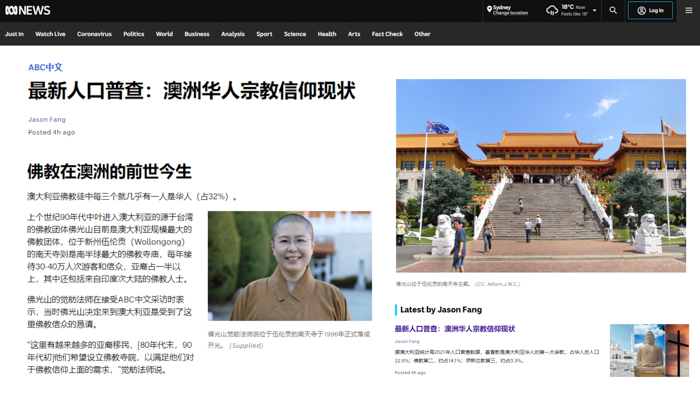
Task: Open the search magnifier icon
Action: click(613, 10)
